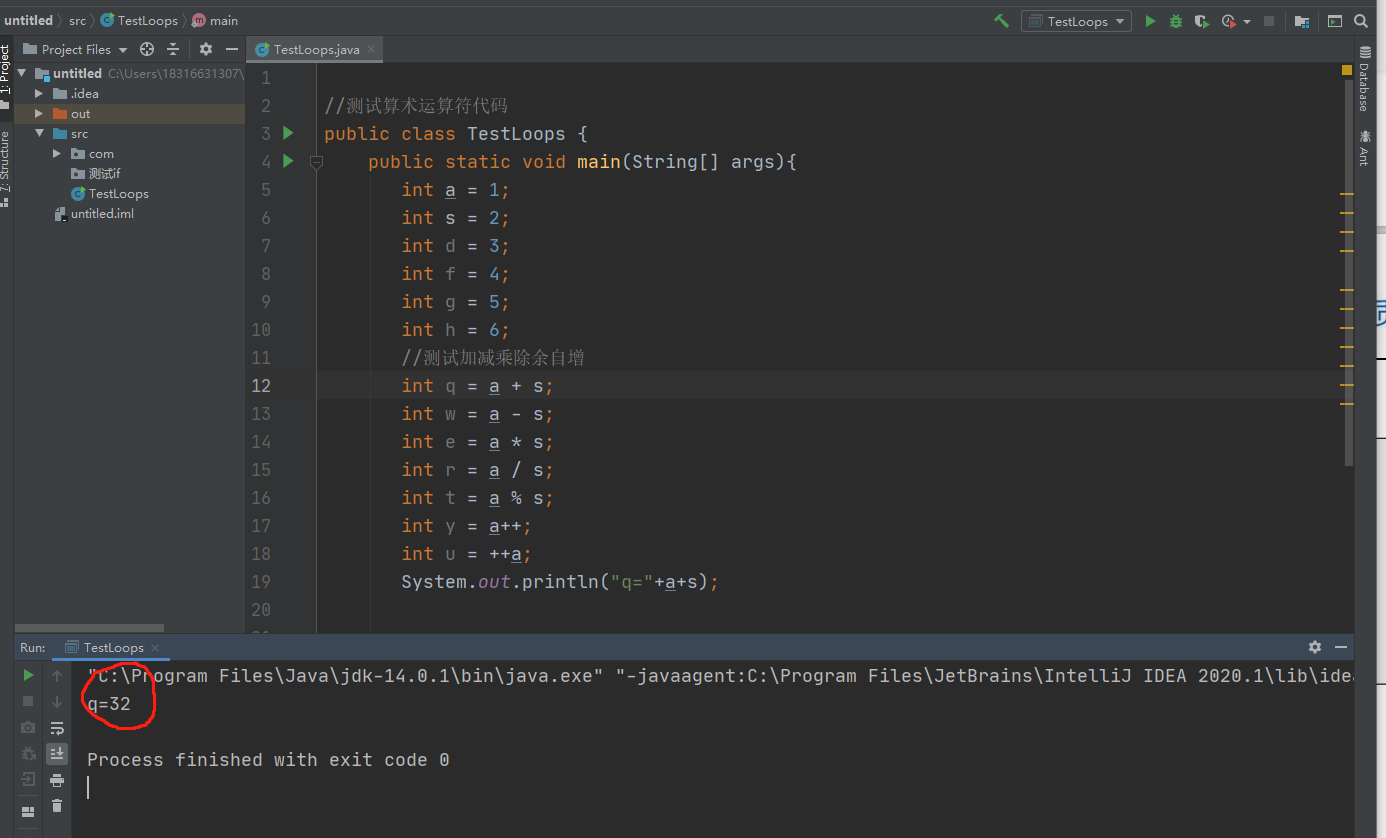Viewport: 1386px width, 838px height.
Task: Click the main method breadcrumb
Action: 216,20
